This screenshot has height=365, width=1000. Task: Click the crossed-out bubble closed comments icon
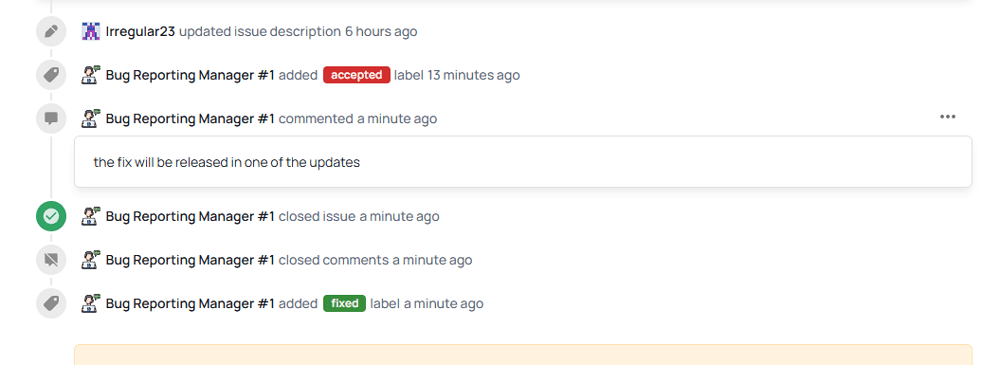tap(51, 260)
